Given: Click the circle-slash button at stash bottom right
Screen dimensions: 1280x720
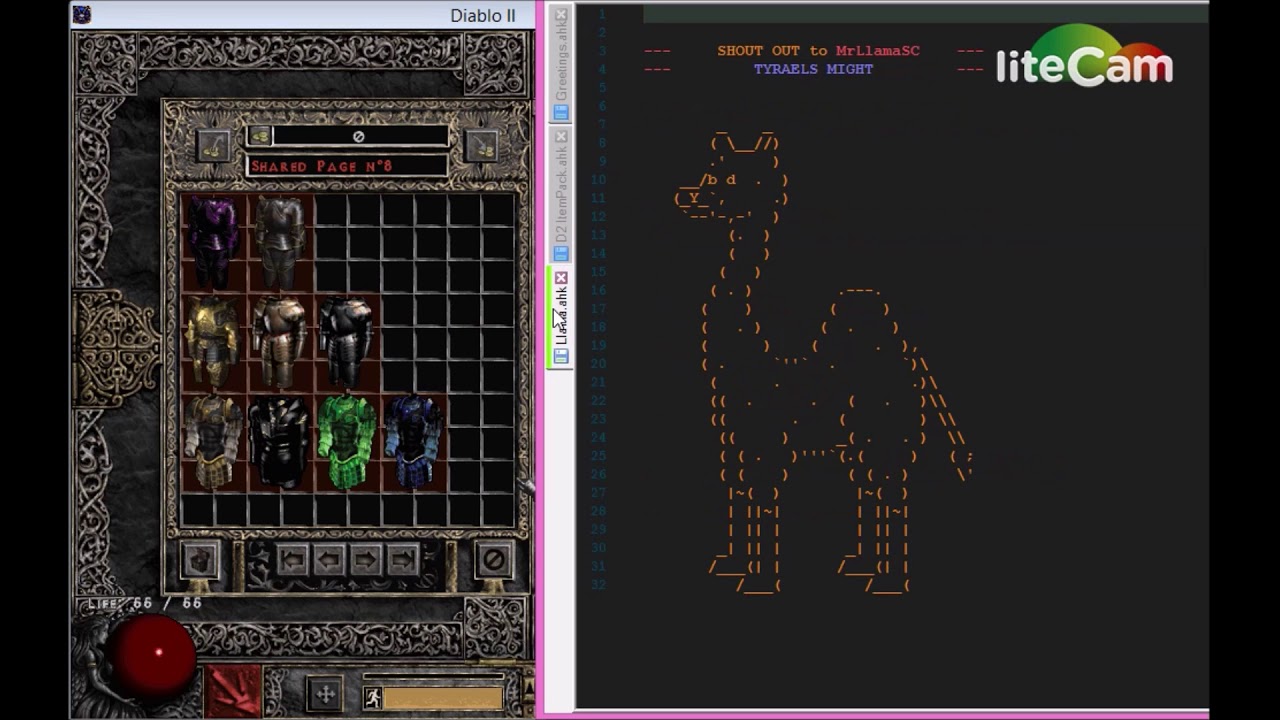Looking at the screenshot, I should (x=493, y=560).
